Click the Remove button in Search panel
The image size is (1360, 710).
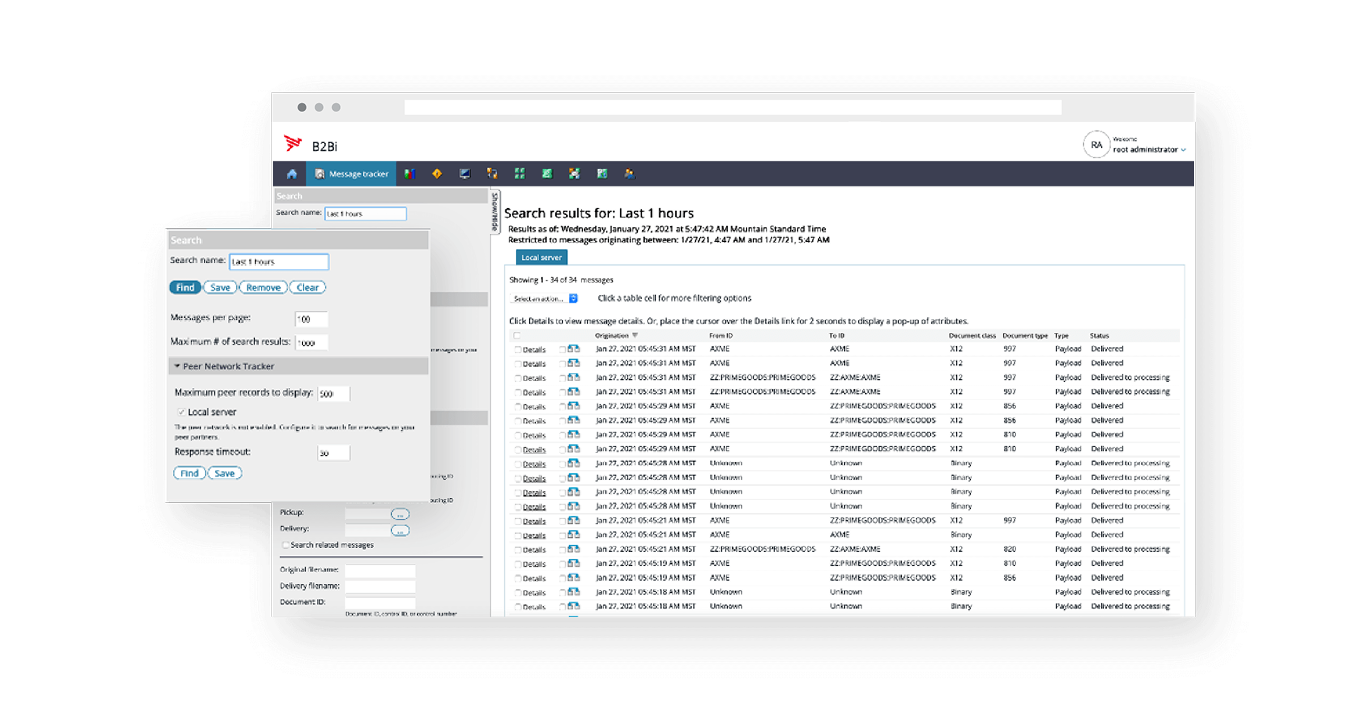pos(263,288)
